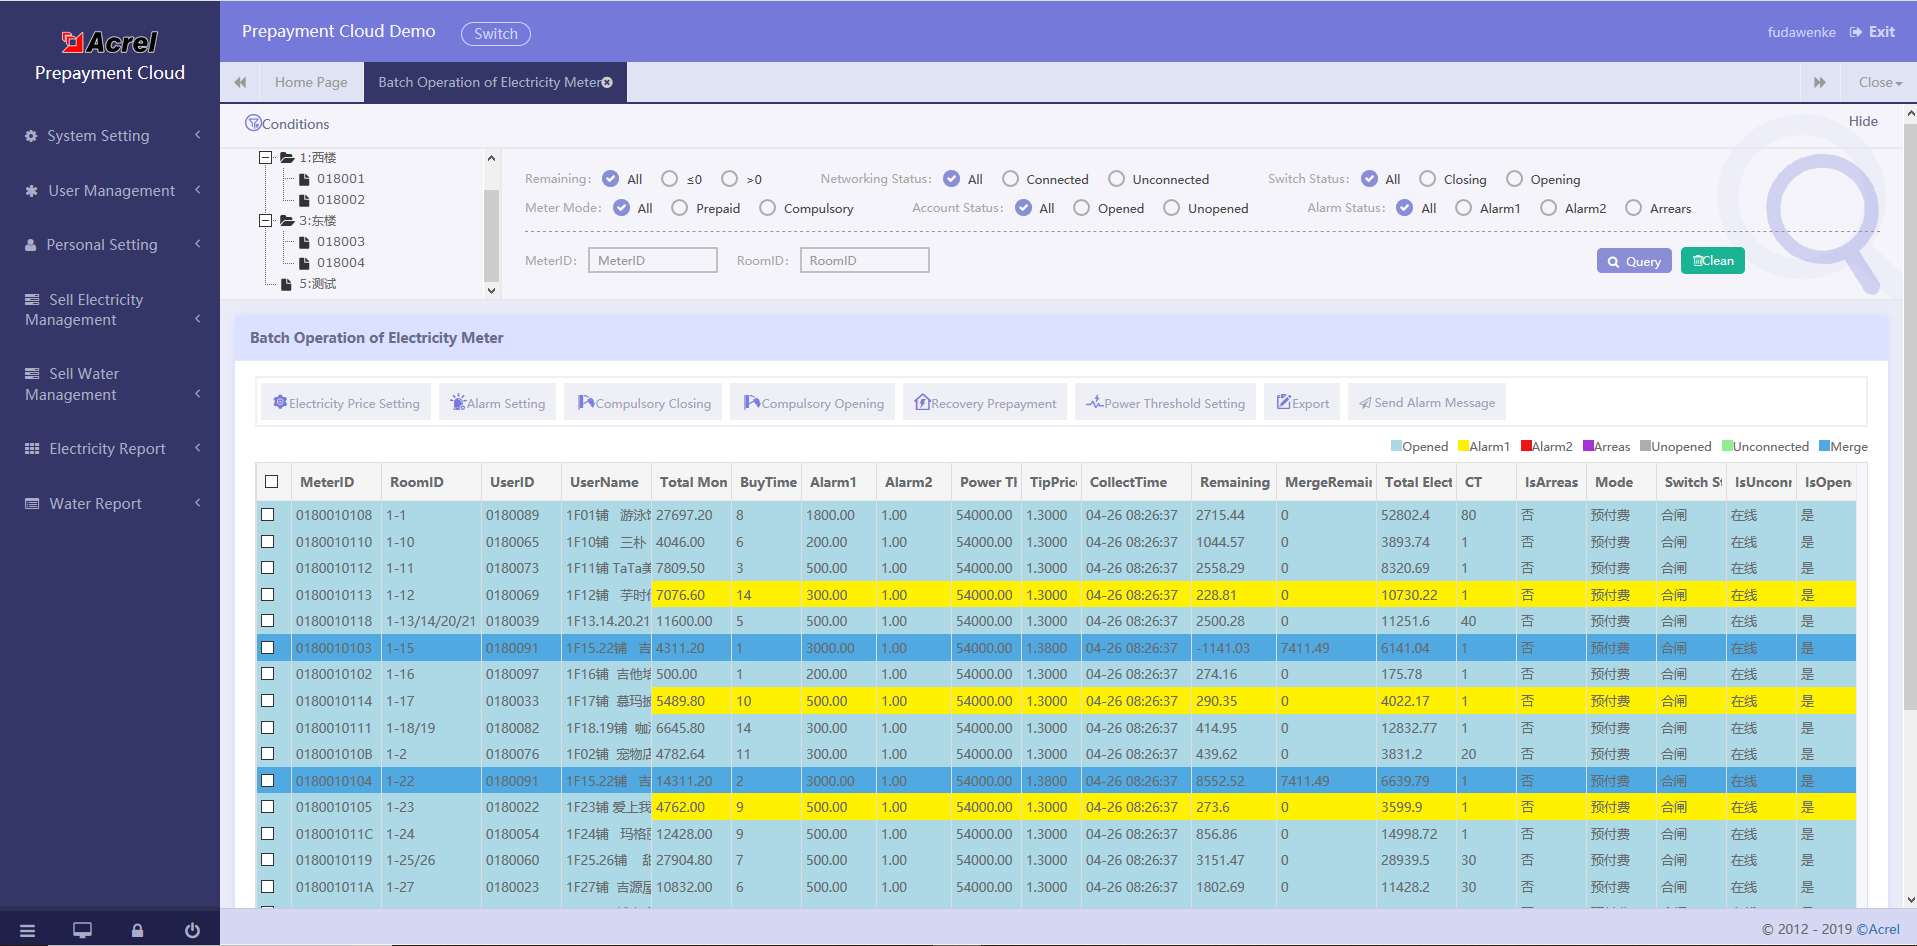
Task: Tick checkbox for meter 0180010103
Action: [267, 648]
